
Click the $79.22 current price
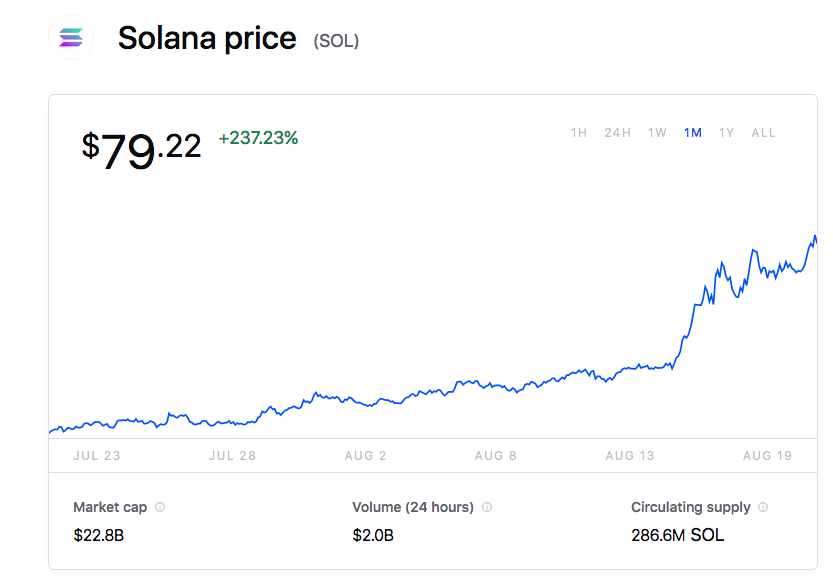[x=141, y=148]
